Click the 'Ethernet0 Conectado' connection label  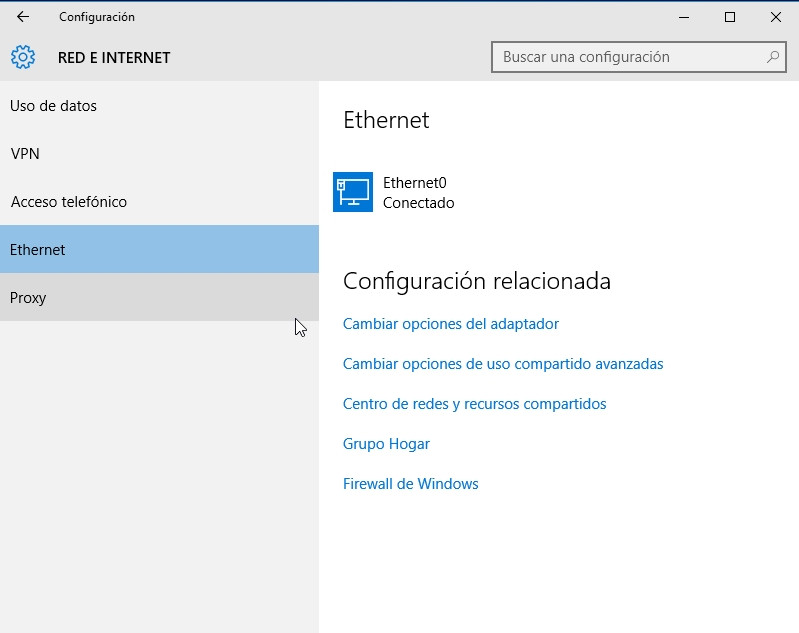point(418,193)
